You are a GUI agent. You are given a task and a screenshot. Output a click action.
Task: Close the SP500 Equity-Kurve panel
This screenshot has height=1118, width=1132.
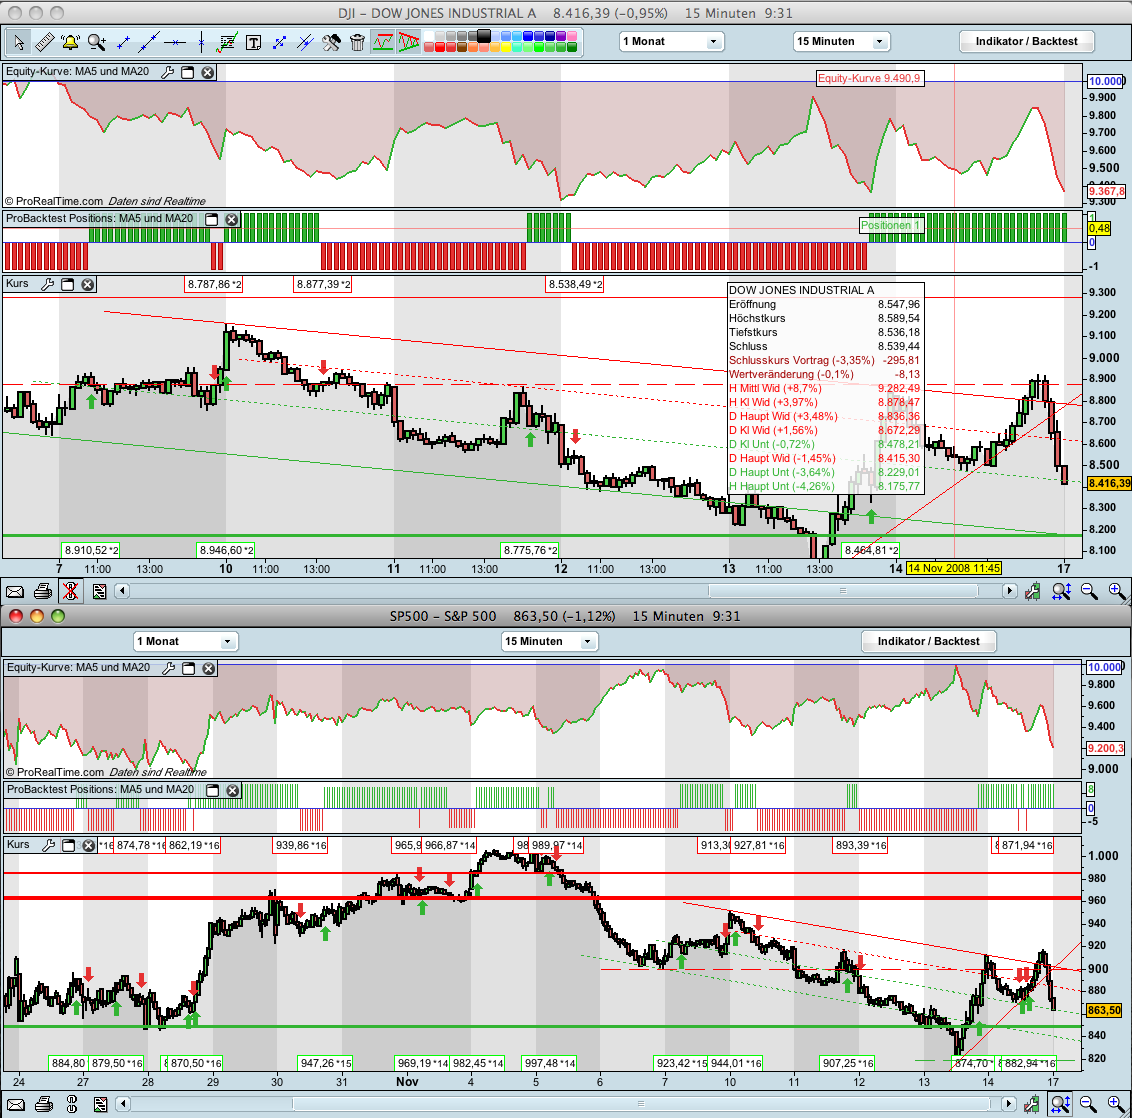click(209, 668)
